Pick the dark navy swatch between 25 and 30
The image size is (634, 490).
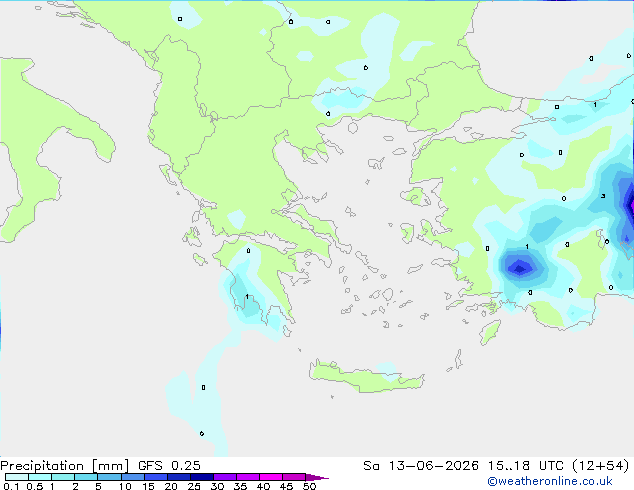[202, 477]
